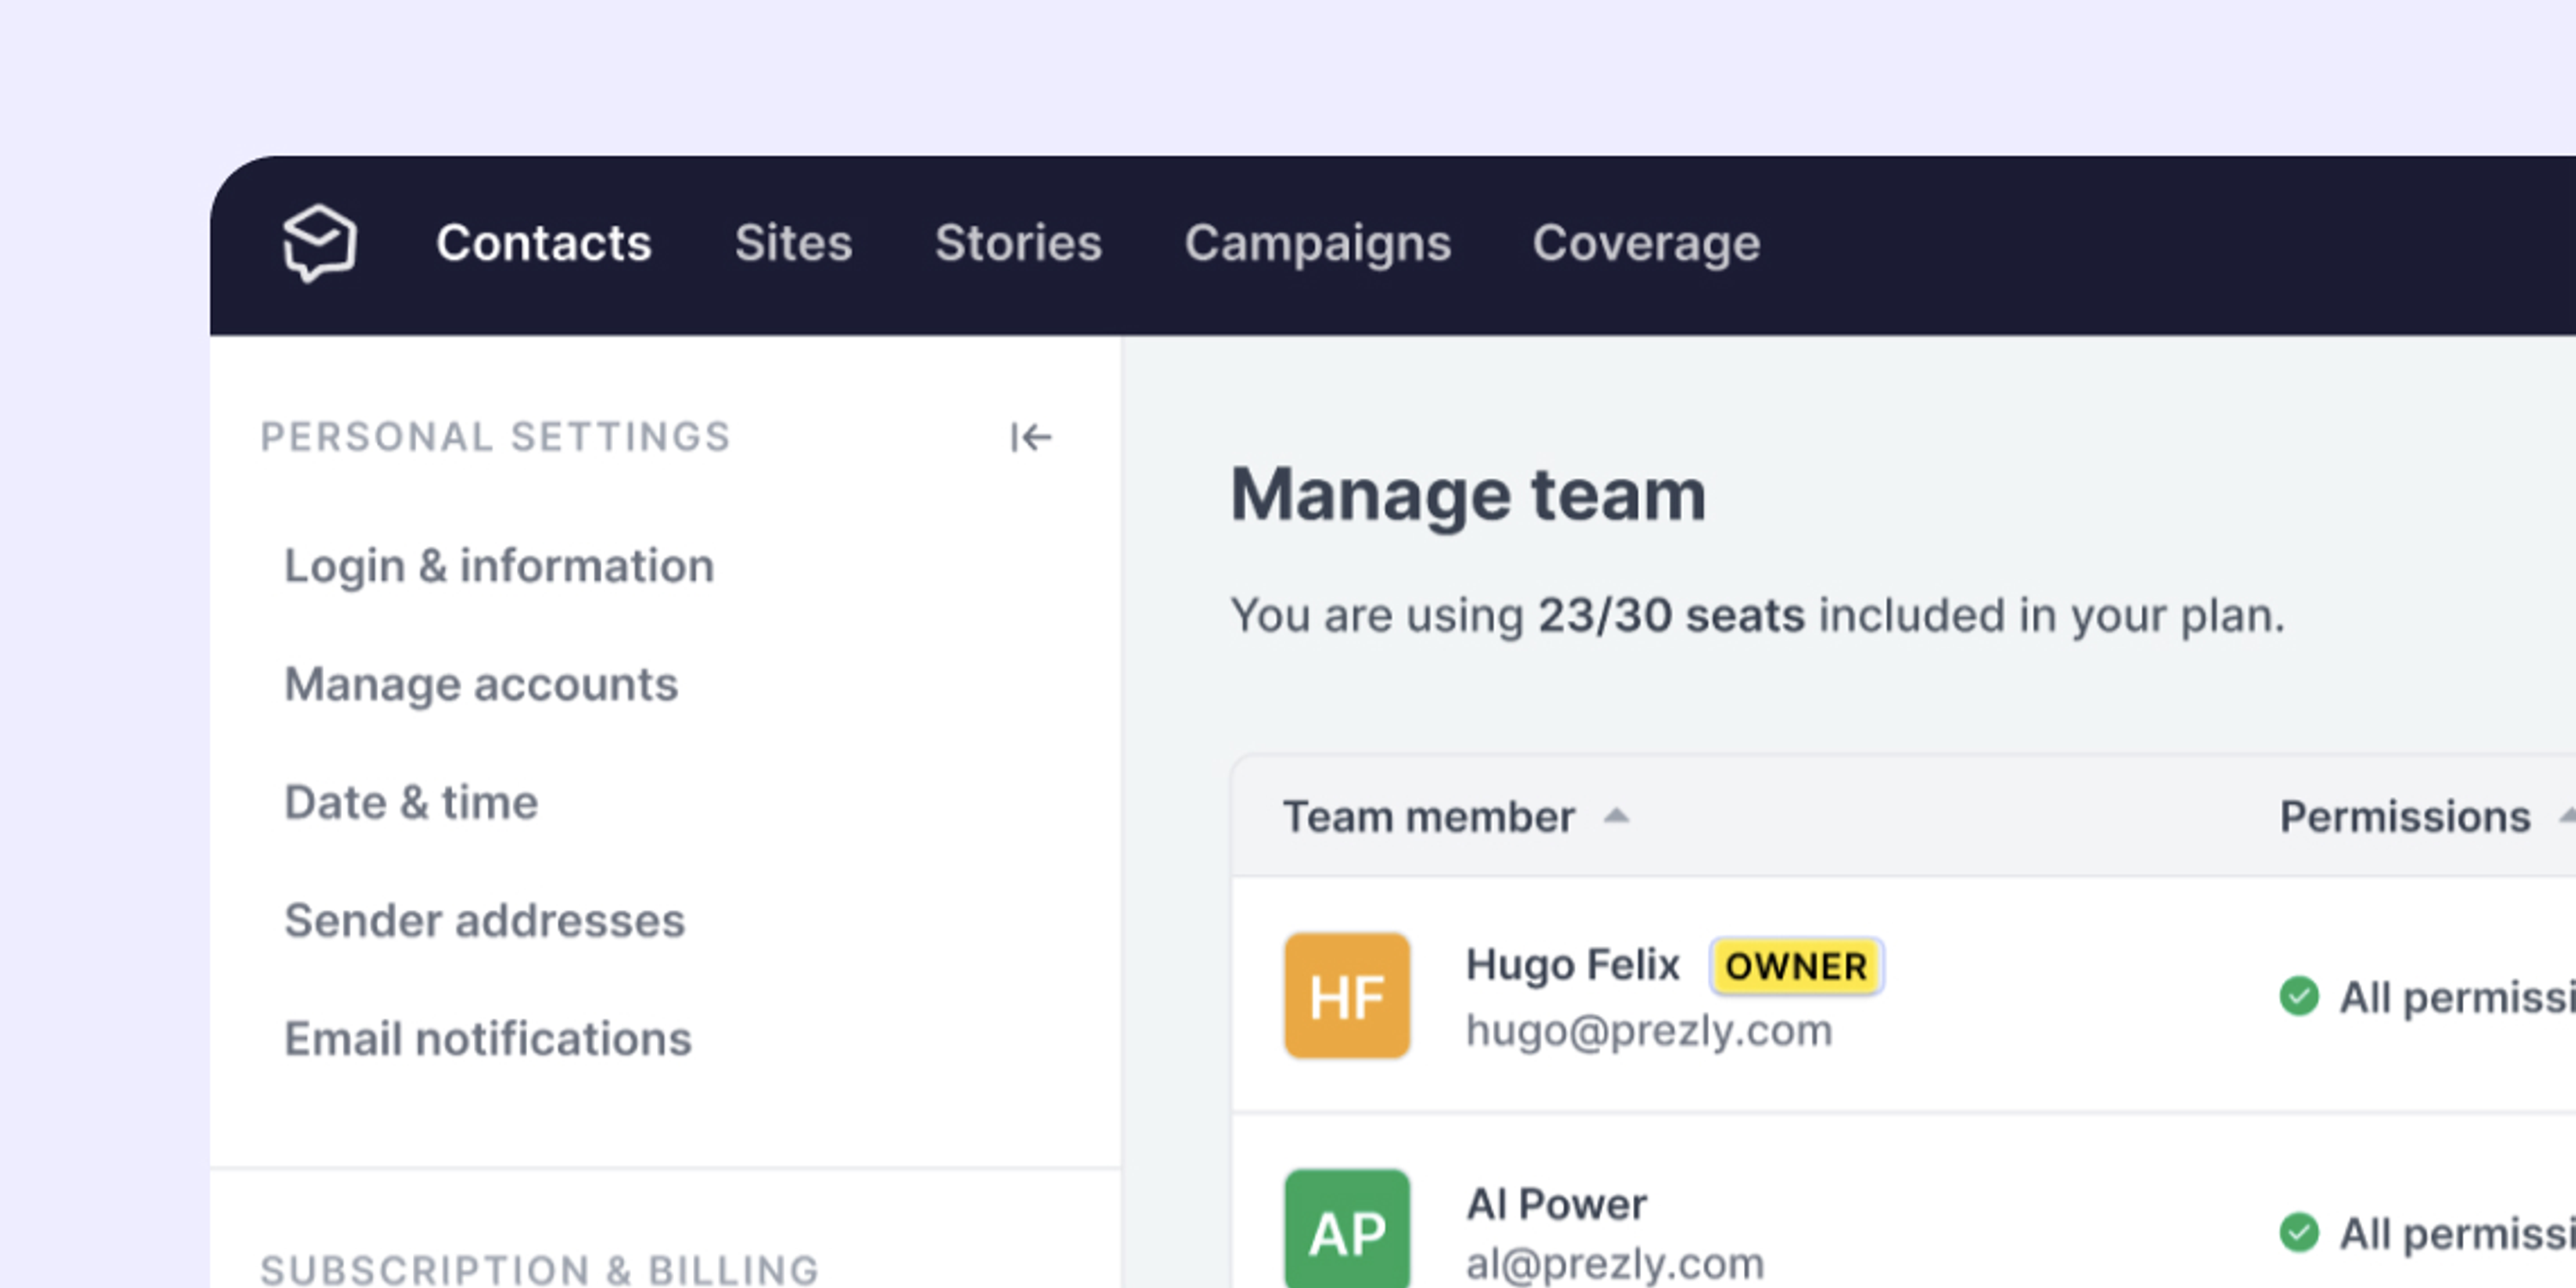The height and width of the screenshot is (1288, 2576).
Task: Click the green checkmark in Al Power's row
Action: [x=2299, y=1232]
